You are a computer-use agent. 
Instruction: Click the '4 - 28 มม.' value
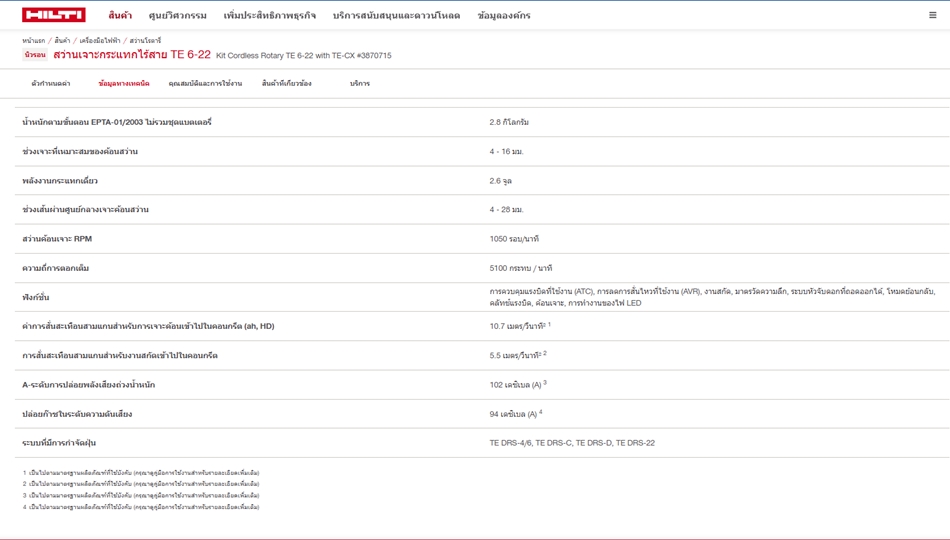pos(507,210)
